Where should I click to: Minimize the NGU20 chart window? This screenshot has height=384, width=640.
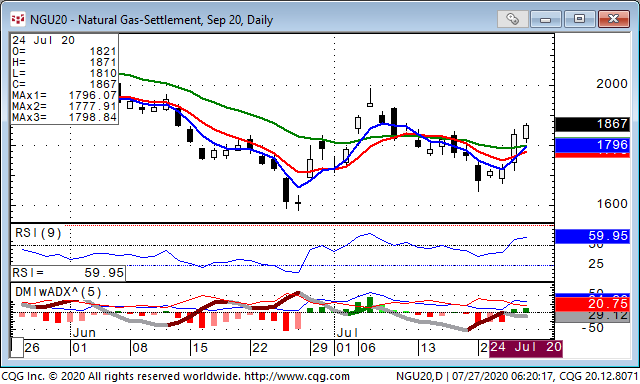tap(545, 19)
